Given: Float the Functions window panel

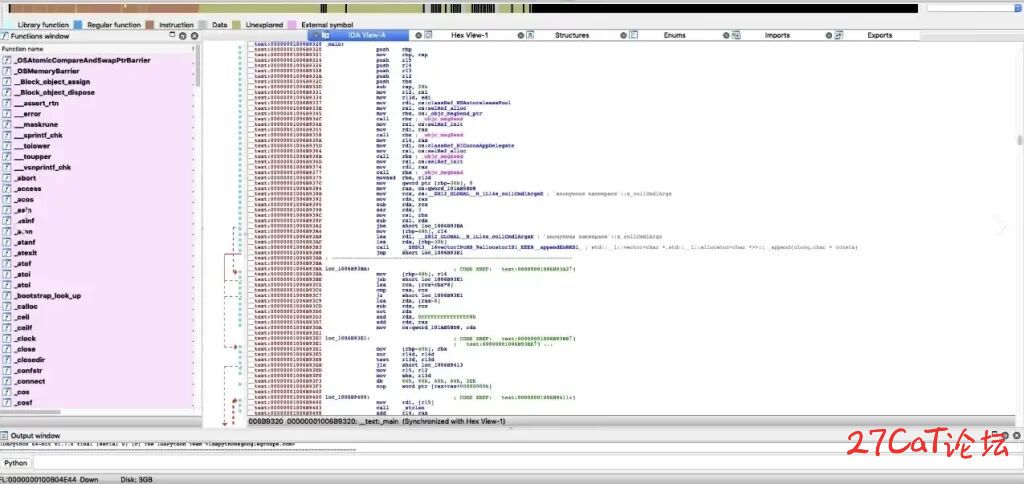Looking at the screenshot, I should [x=182, y=36].
